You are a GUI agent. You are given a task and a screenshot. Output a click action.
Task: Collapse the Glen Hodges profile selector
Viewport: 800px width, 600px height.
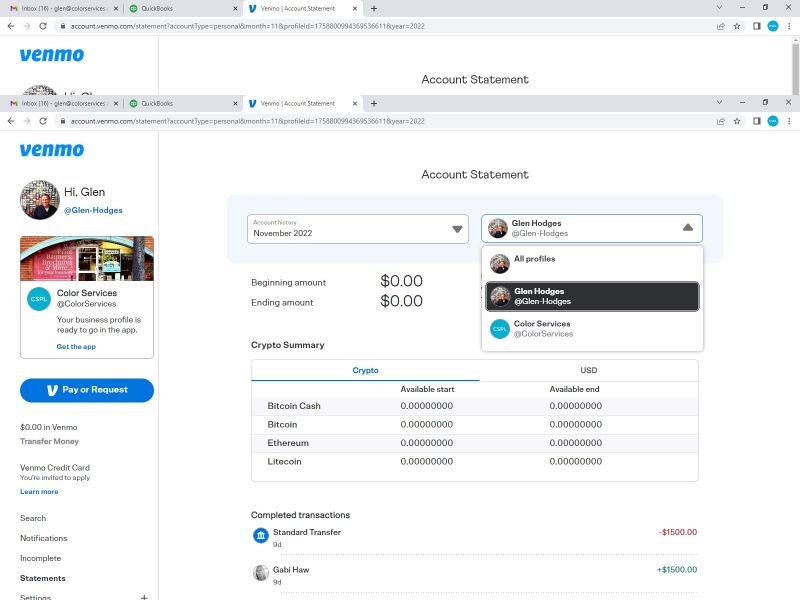tap(687, 228)
